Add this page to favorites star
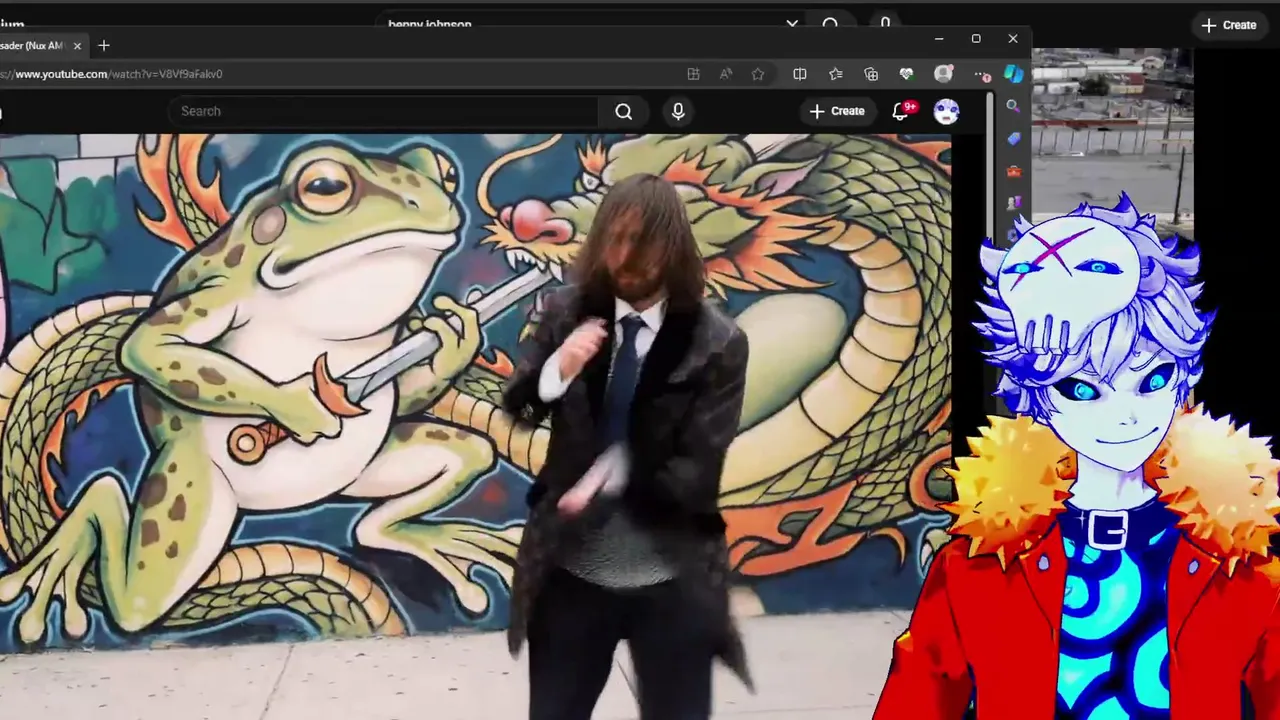 point(758,74)
